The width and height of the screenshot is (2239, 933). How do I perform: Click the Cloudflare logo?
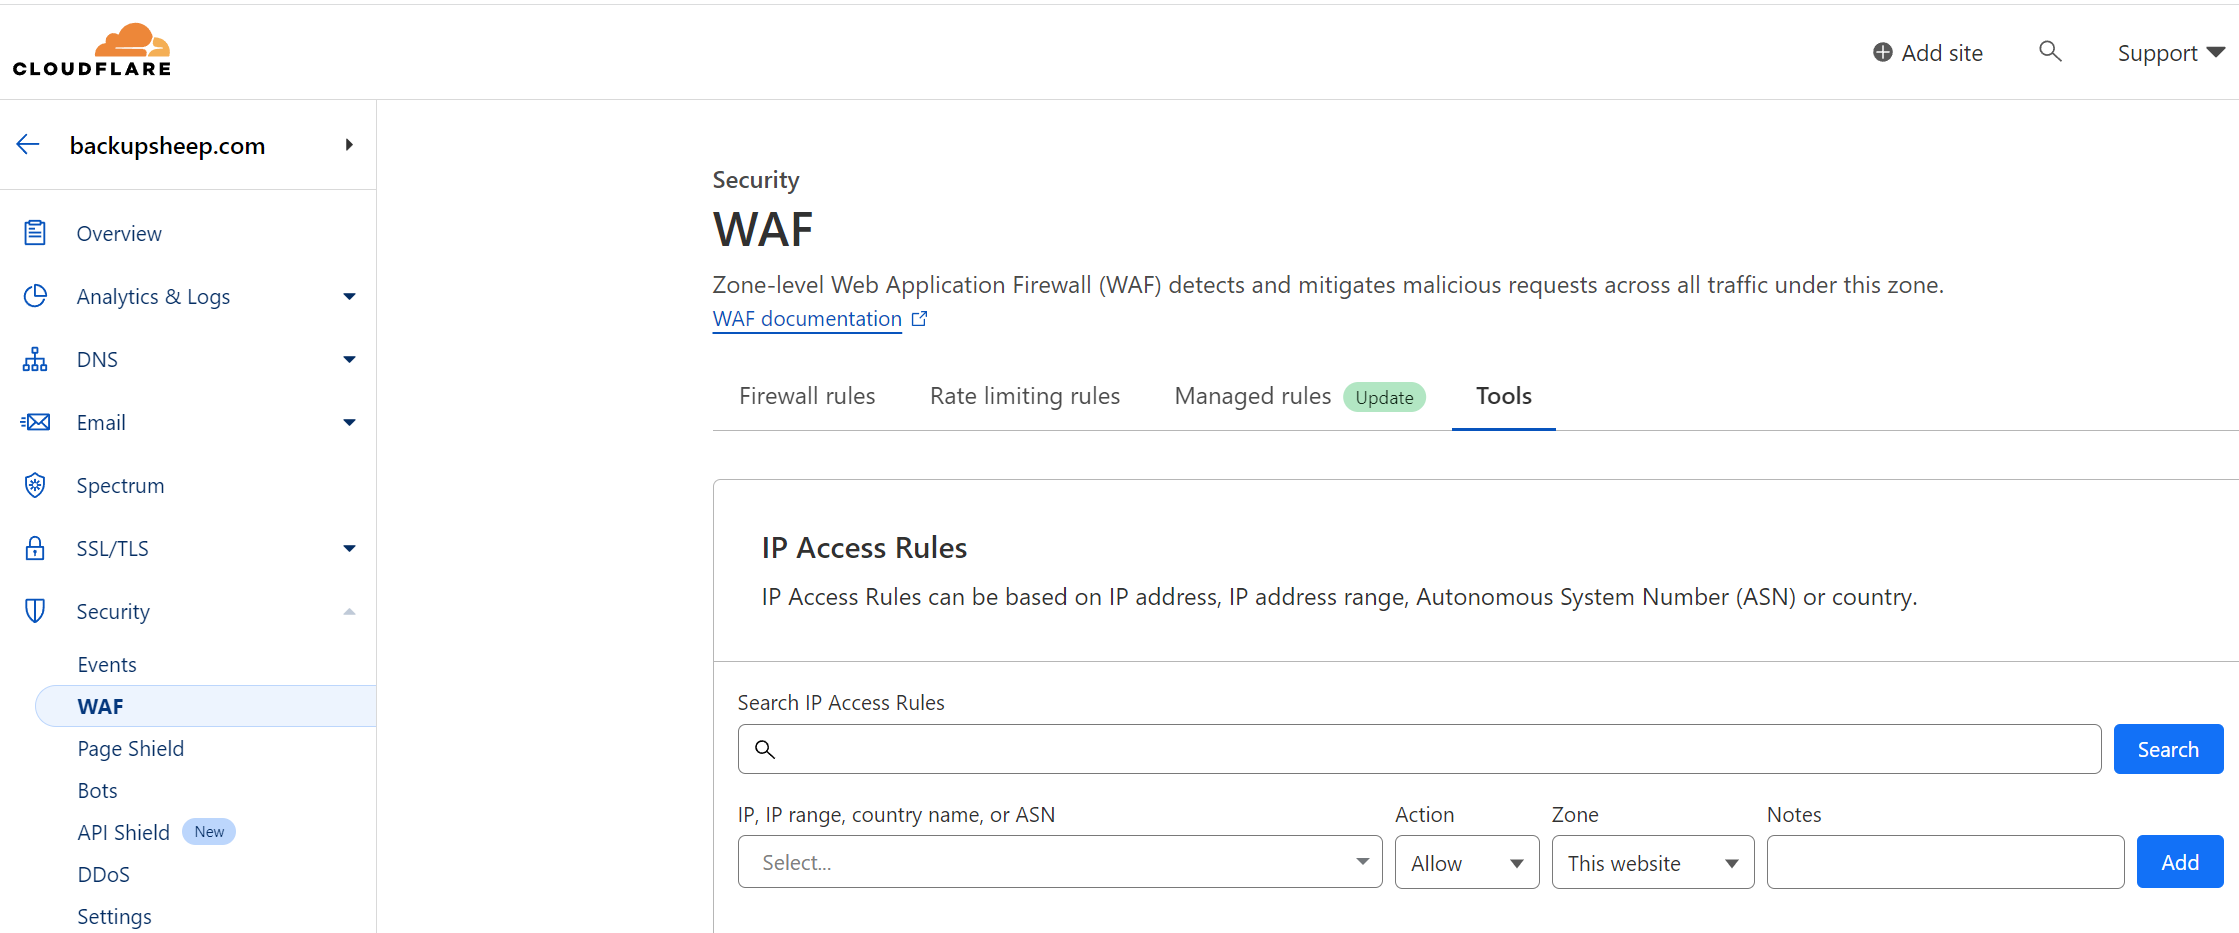click(x=92, y=50)
